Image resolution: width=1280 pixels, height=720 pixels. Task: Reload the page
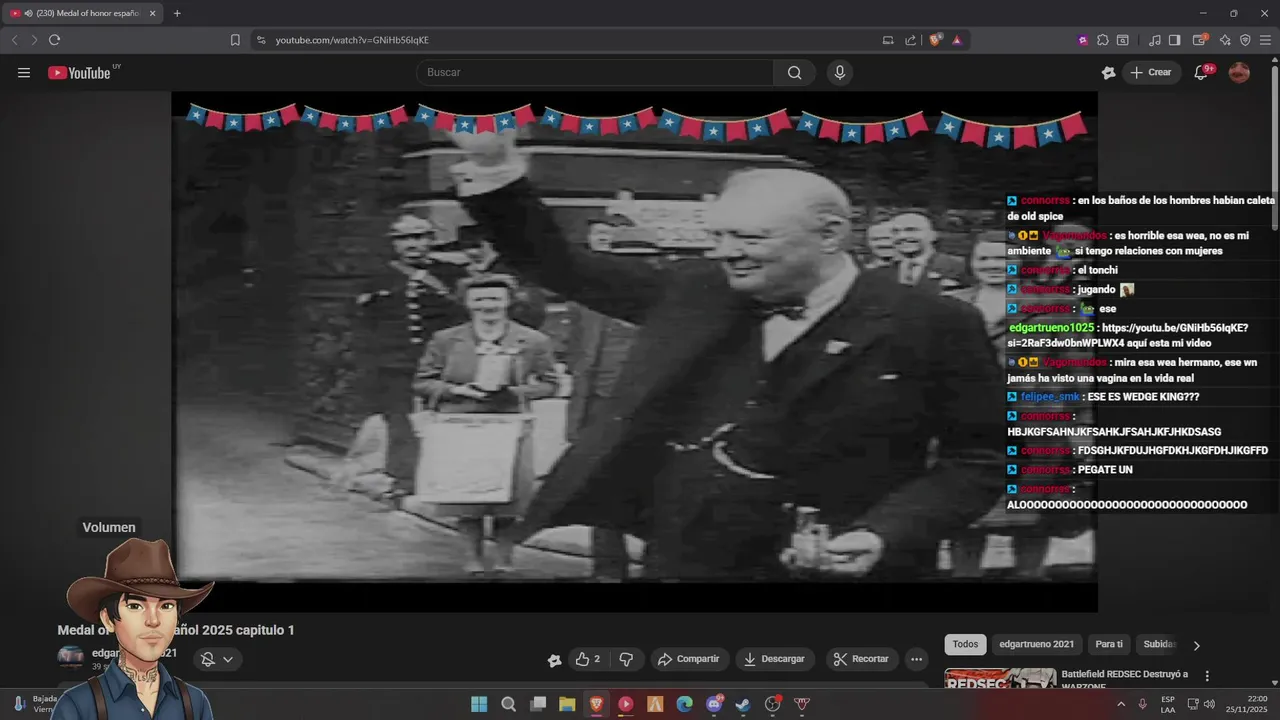coord(54,40)
